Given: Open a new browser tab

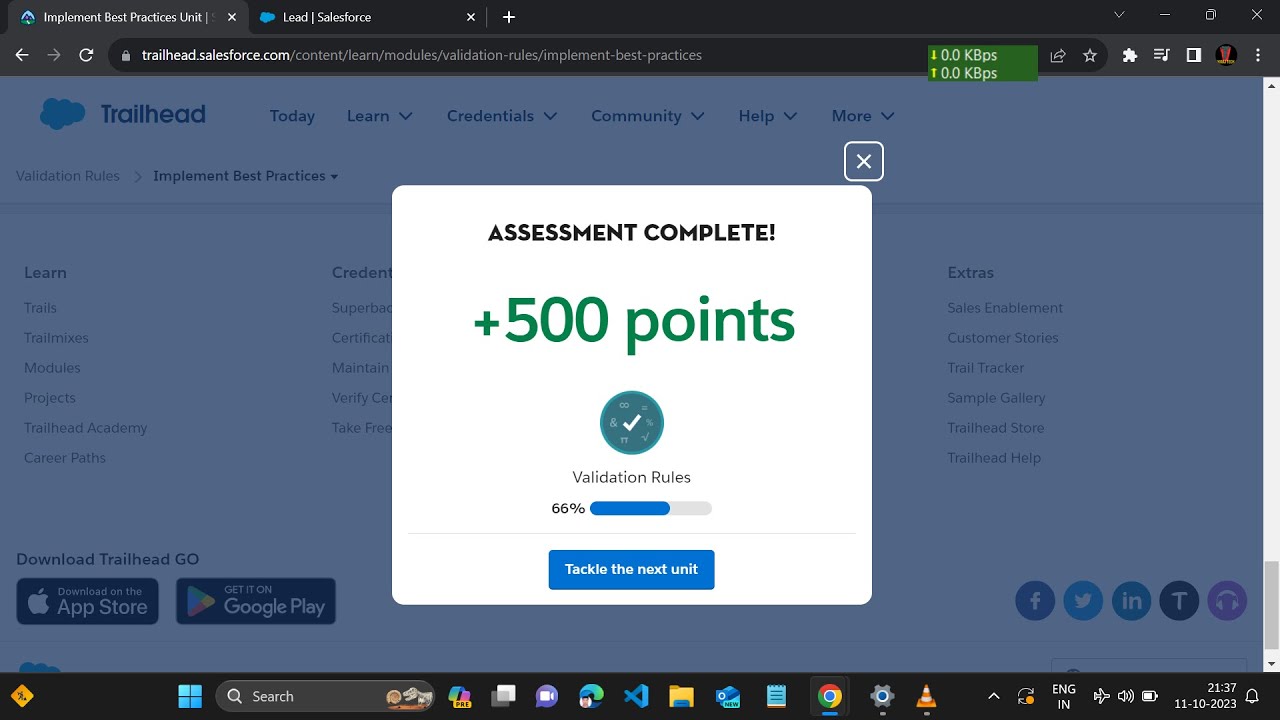Looking at the screenshot, I should click(509, 17).
